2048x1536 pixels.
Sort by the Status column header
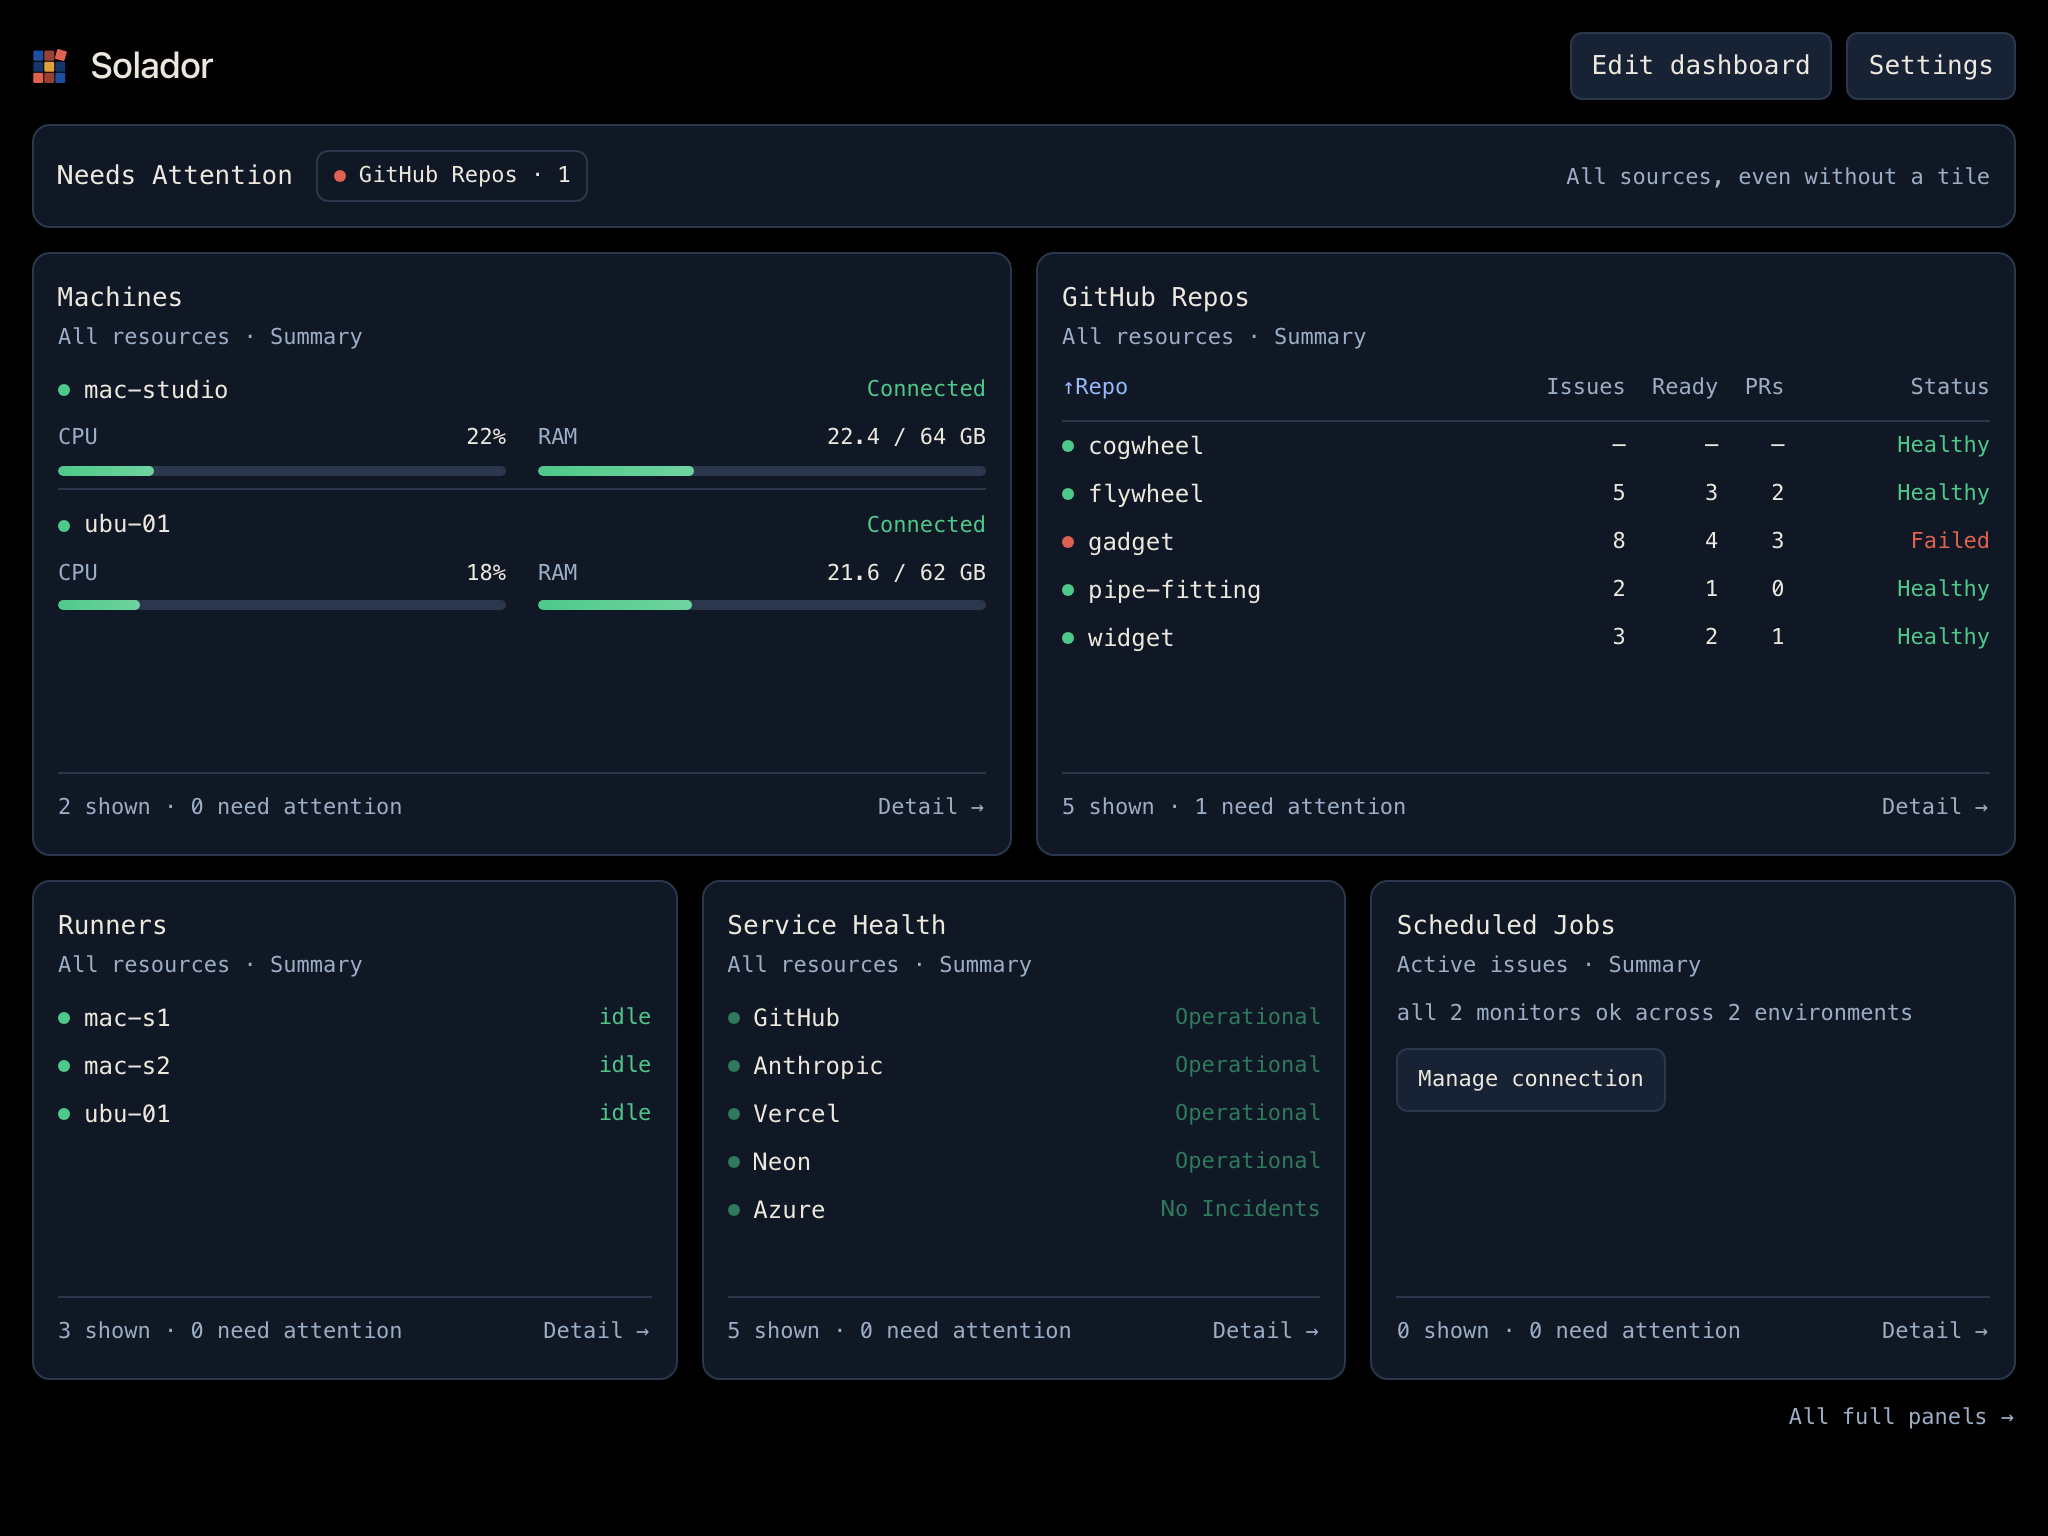coord(1949,387)
